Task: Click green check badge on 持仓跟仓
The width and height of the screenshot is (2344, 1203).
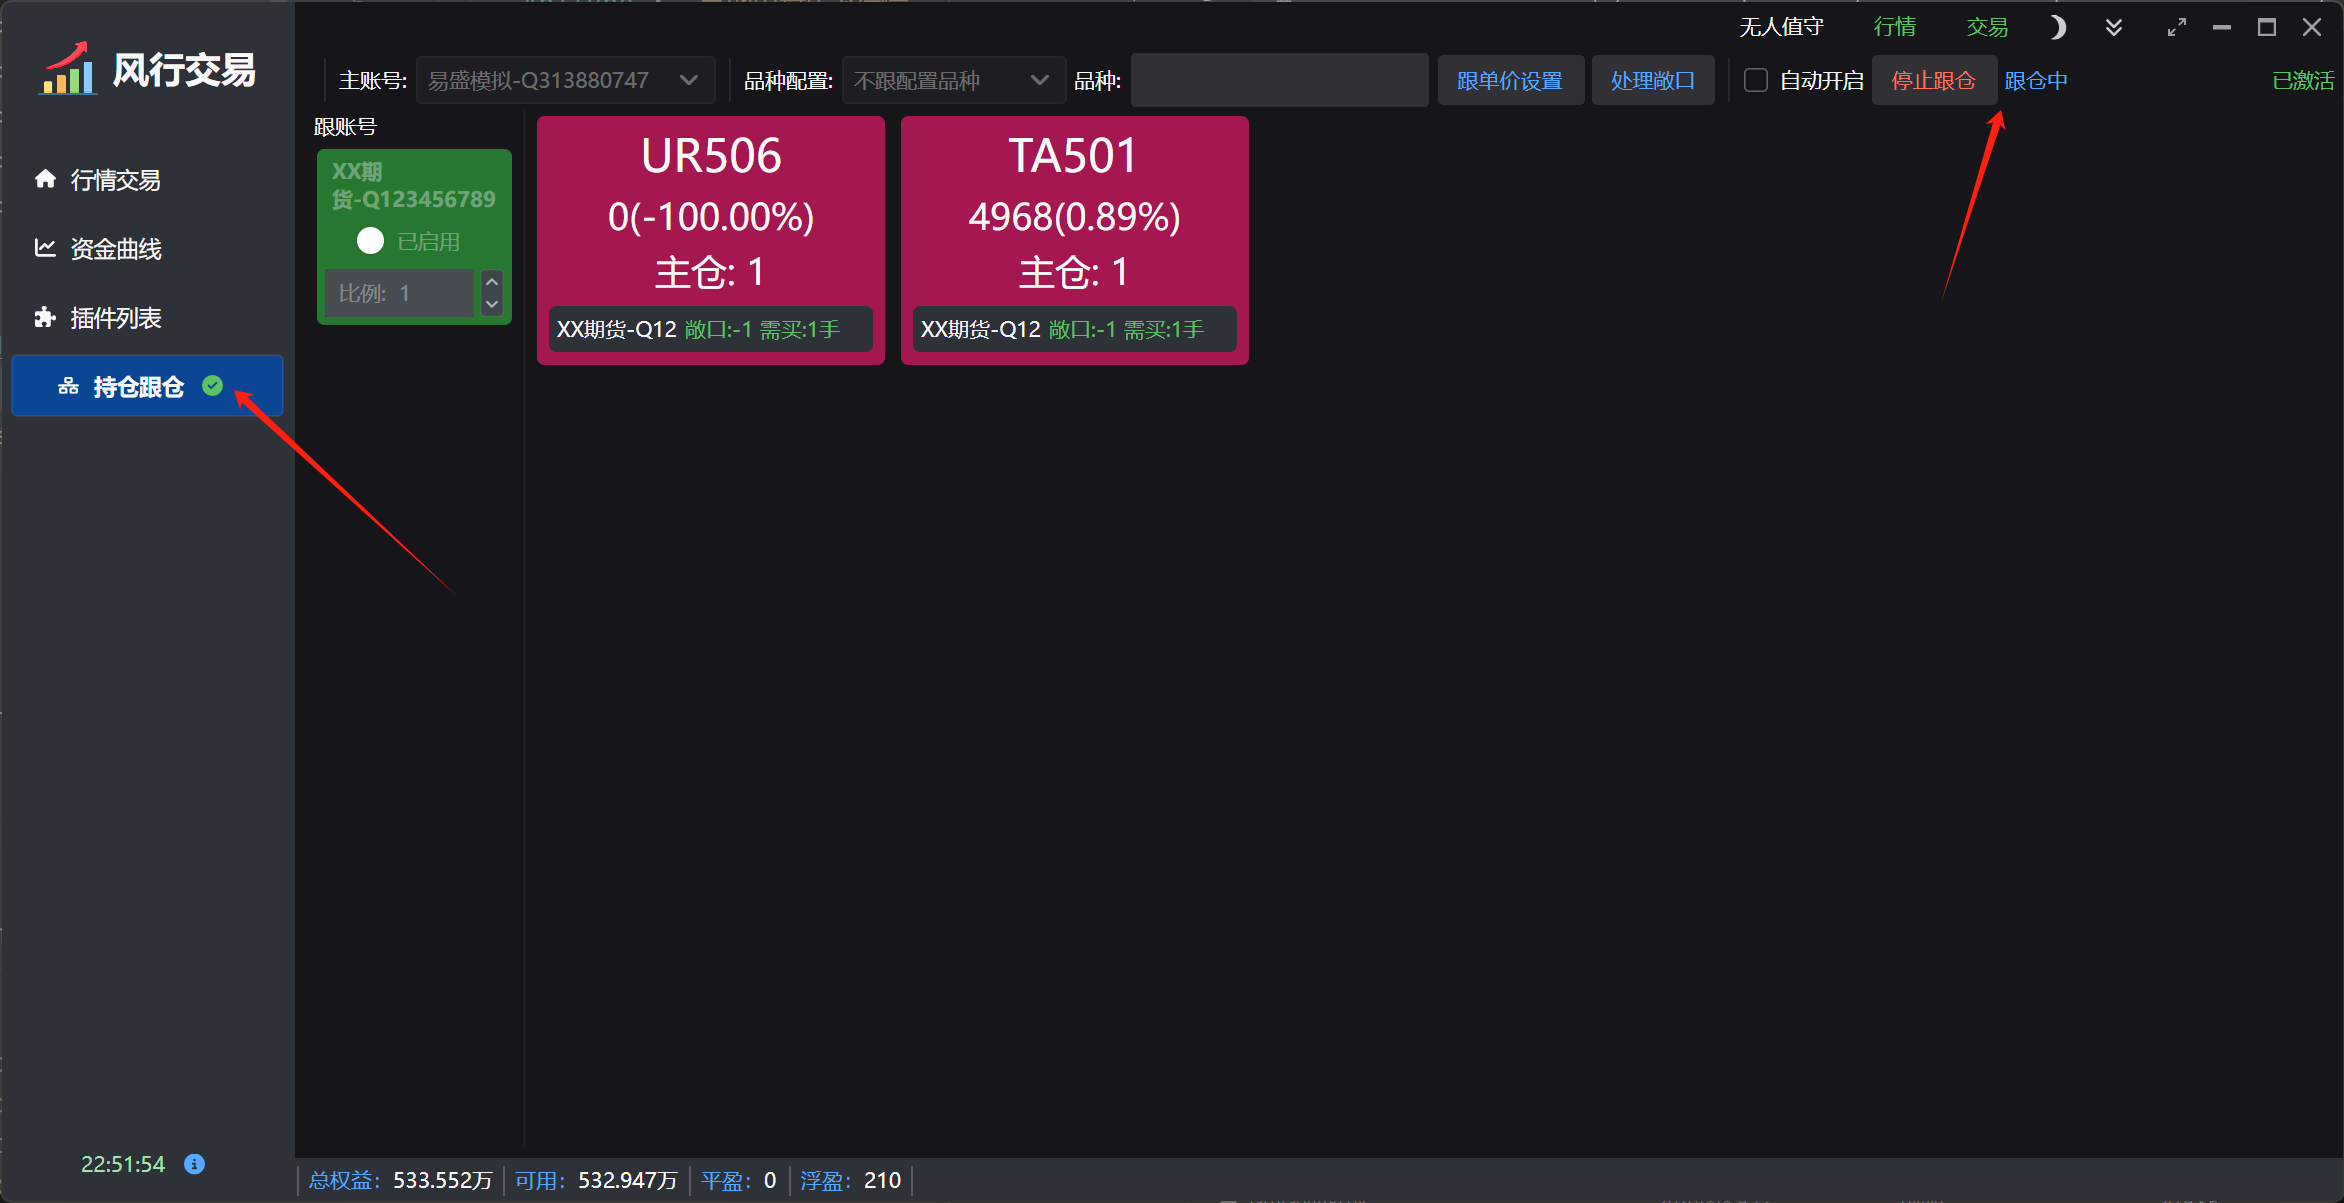Action: click(x=213, y=385)
